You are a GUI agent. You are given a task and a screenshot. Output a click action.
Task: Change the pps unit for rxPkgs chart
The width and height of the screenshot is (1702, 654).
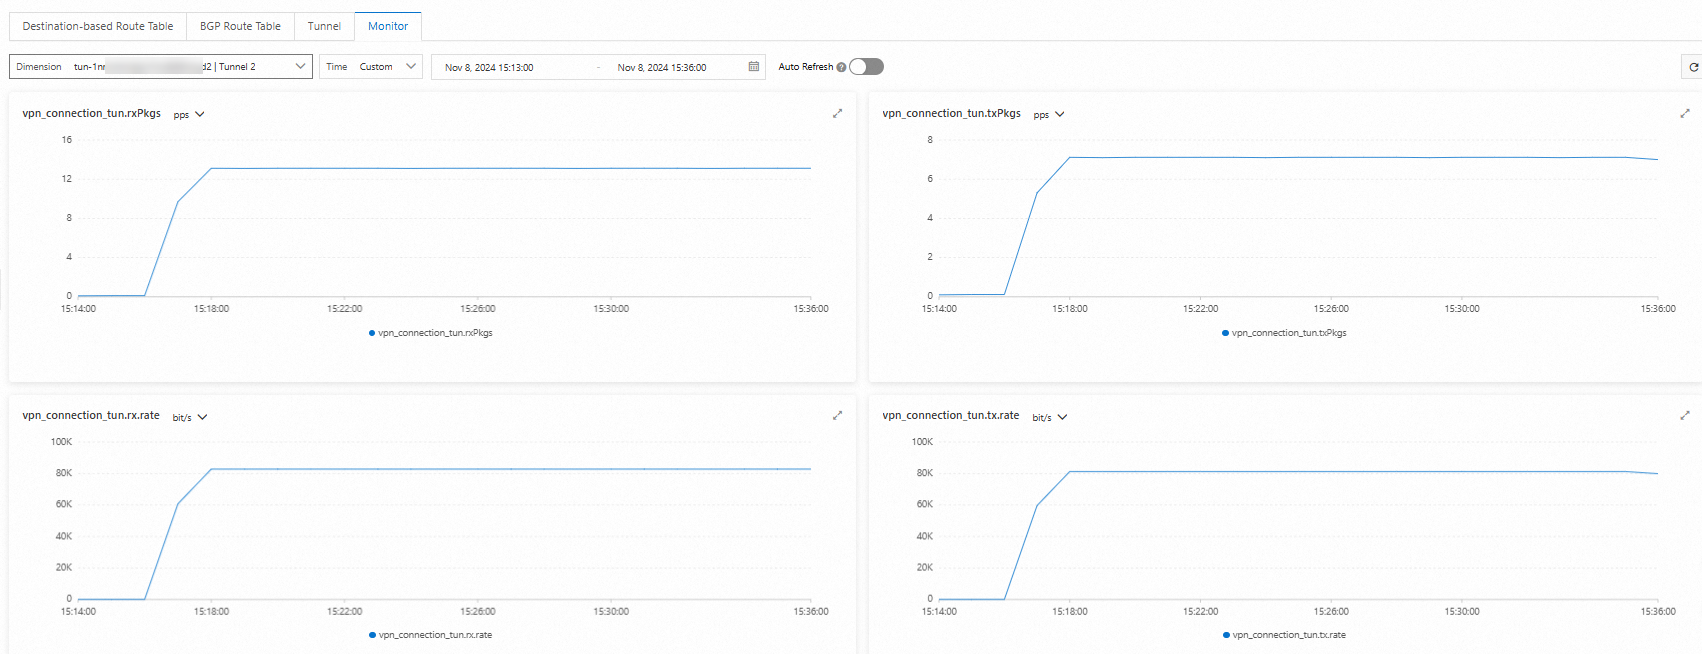[x=188, y=115]
